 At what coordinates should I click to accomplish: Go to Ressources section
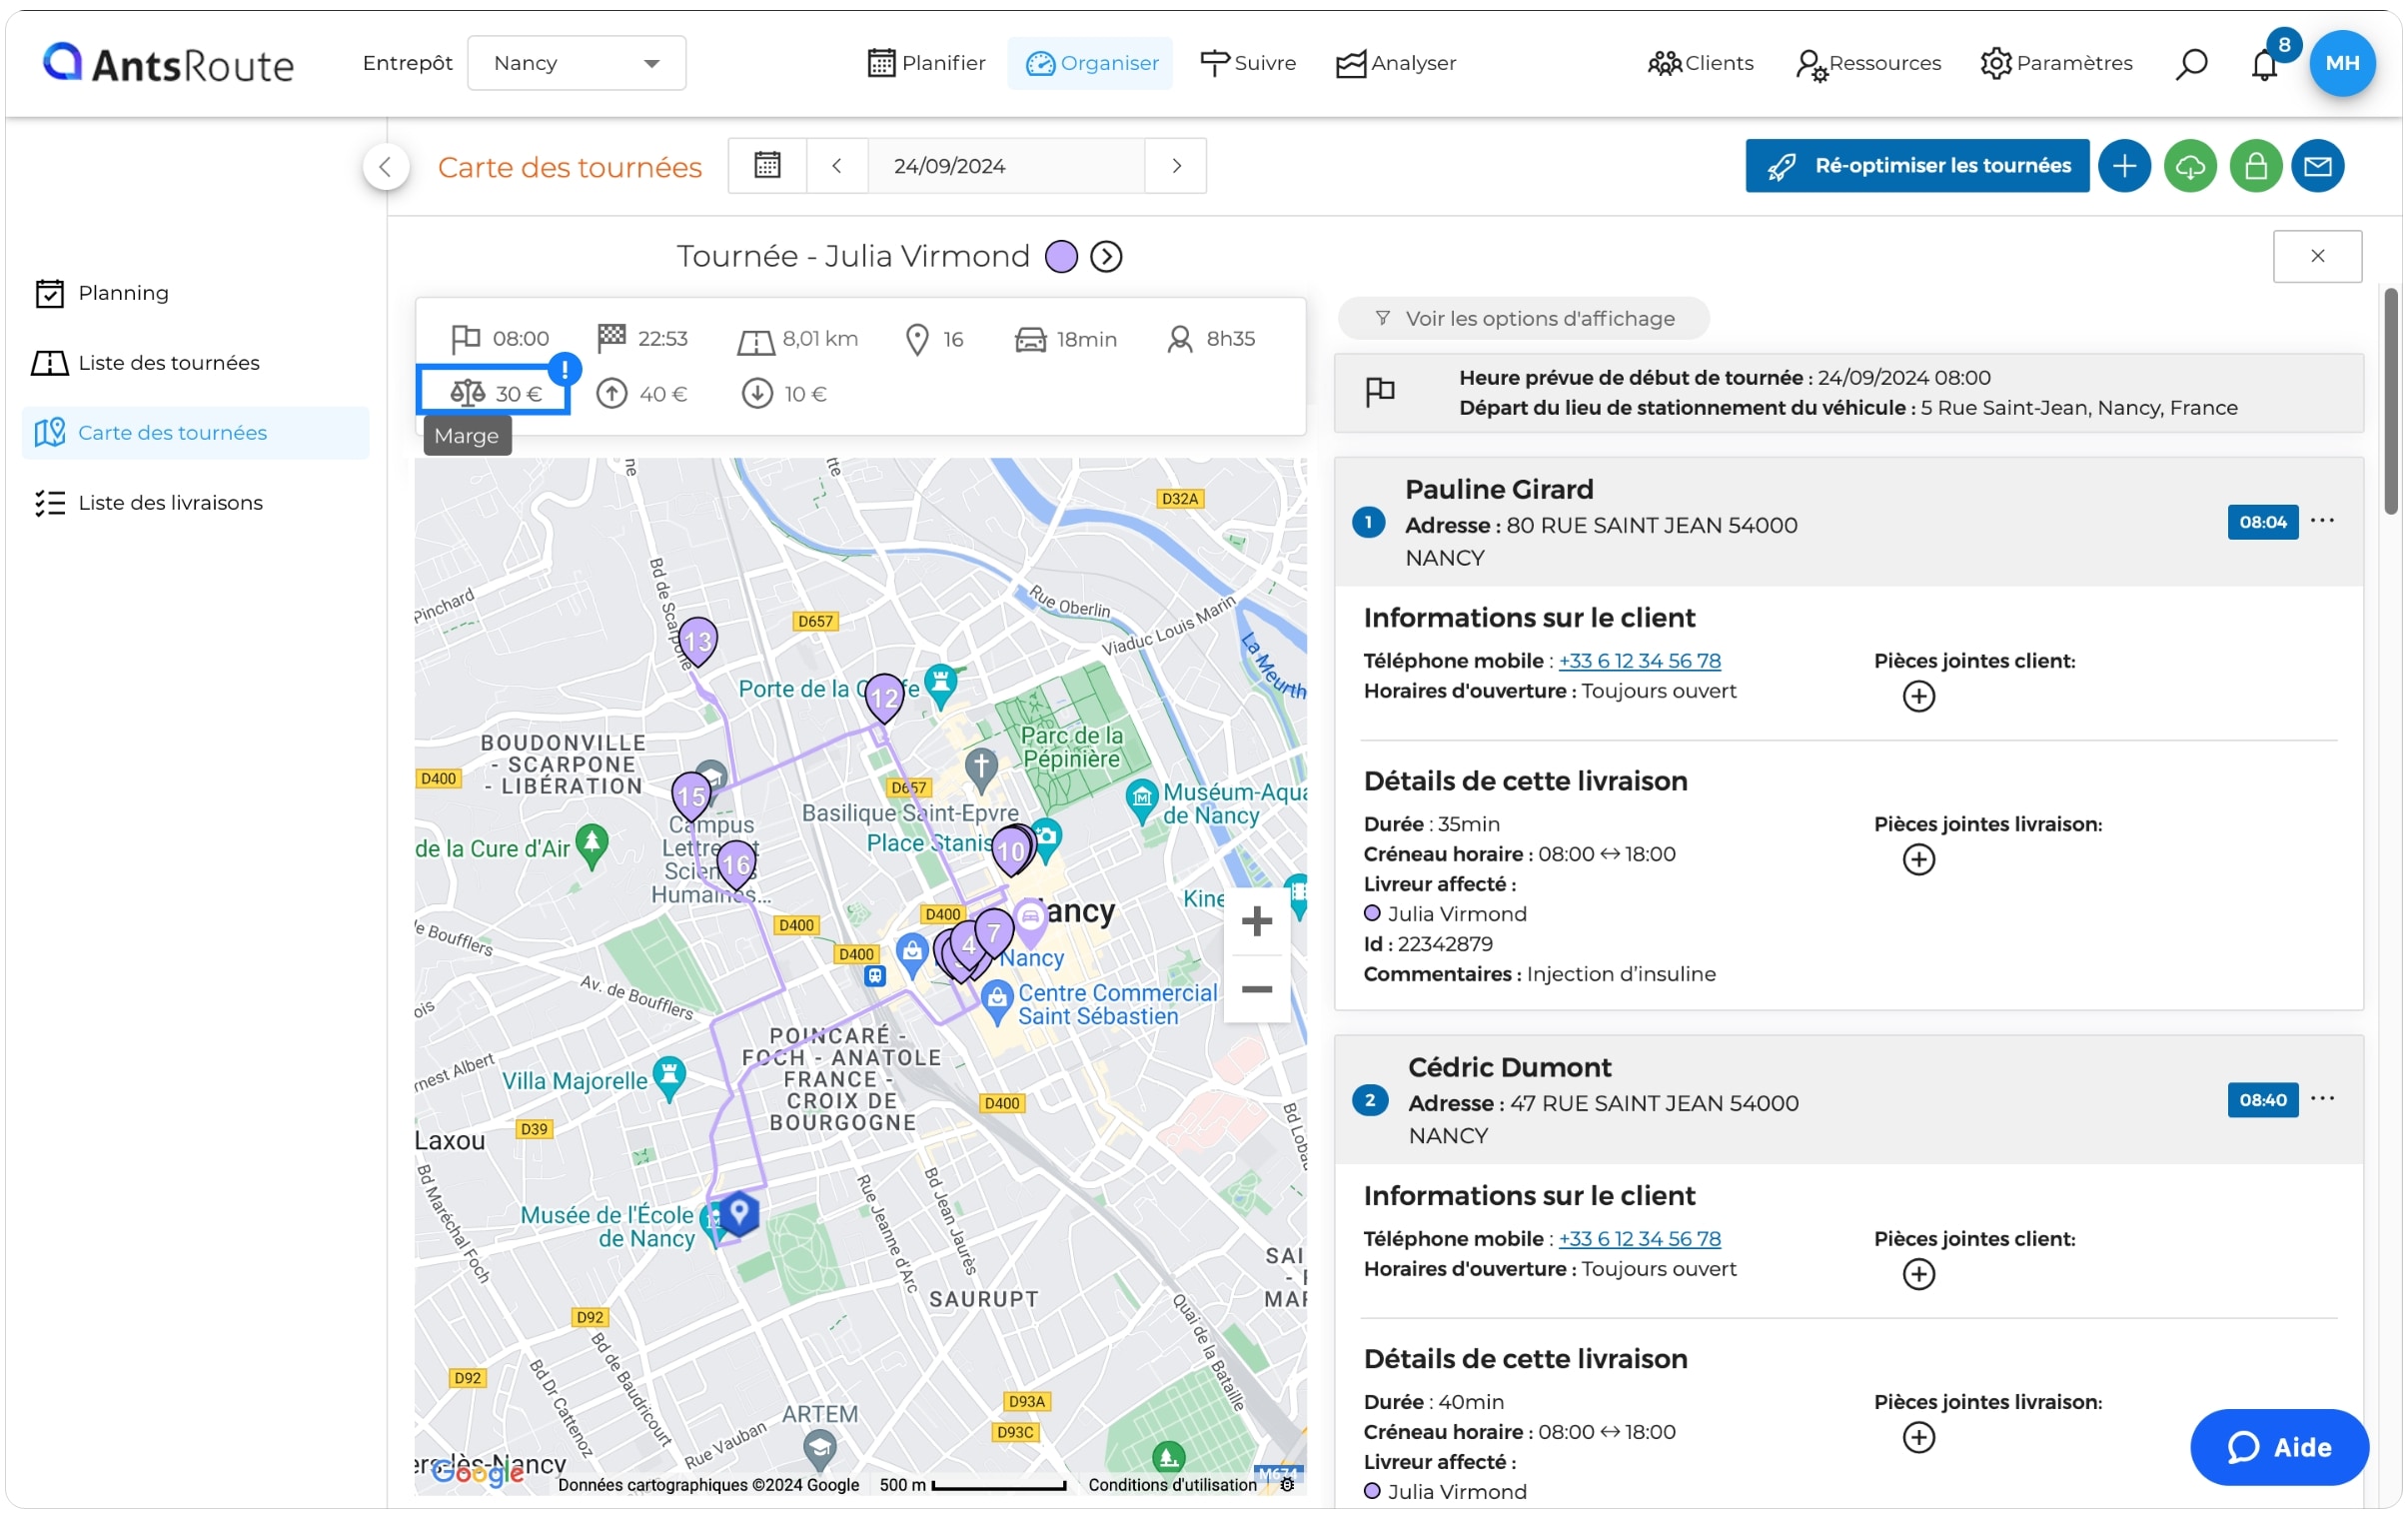[x=1868, y=63]
